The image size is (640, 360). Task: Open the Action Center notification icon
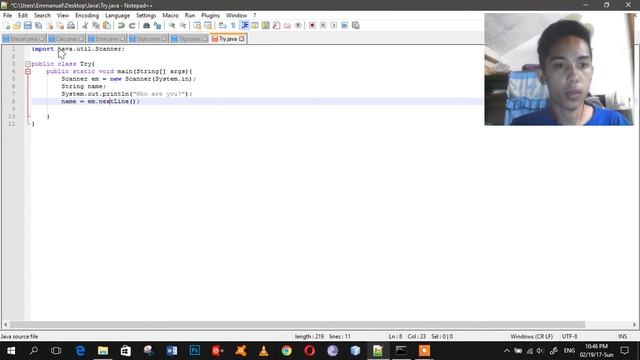pyautogui.click(x=624, y=351)
